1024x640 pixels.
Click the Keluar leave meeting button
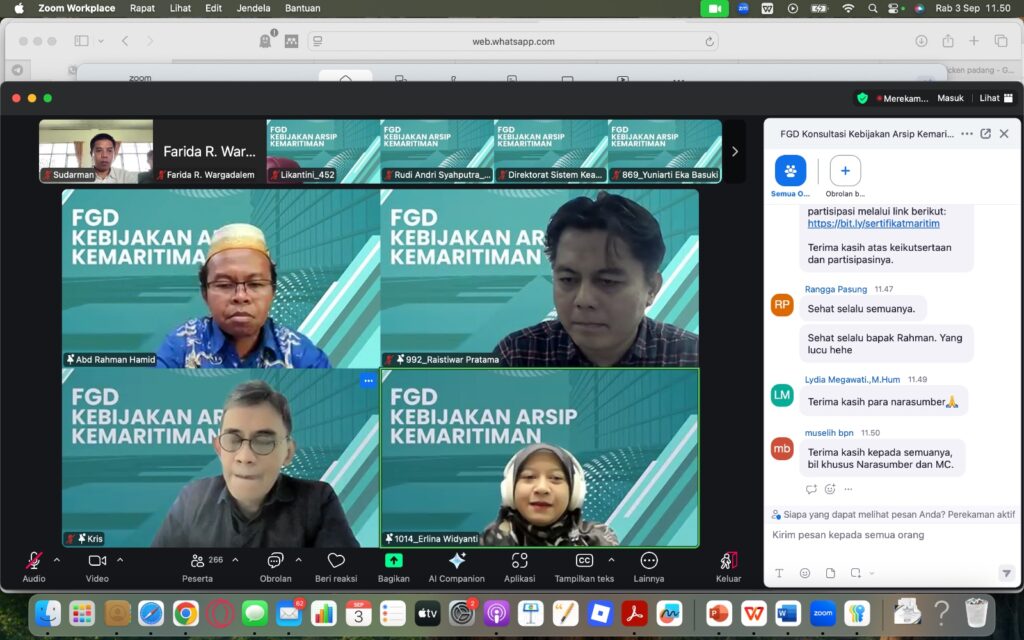pos(728,567)
